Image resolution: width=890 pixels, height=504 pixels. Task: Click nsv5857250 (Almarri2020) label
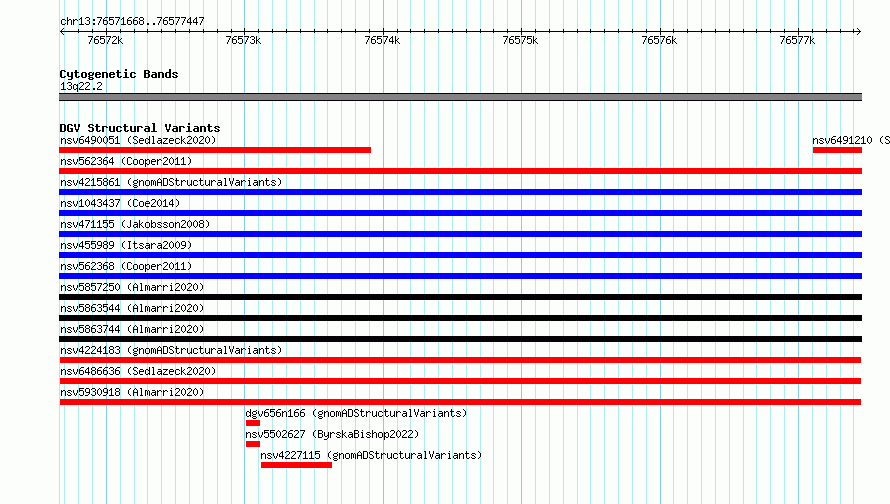tap(132, 287)
